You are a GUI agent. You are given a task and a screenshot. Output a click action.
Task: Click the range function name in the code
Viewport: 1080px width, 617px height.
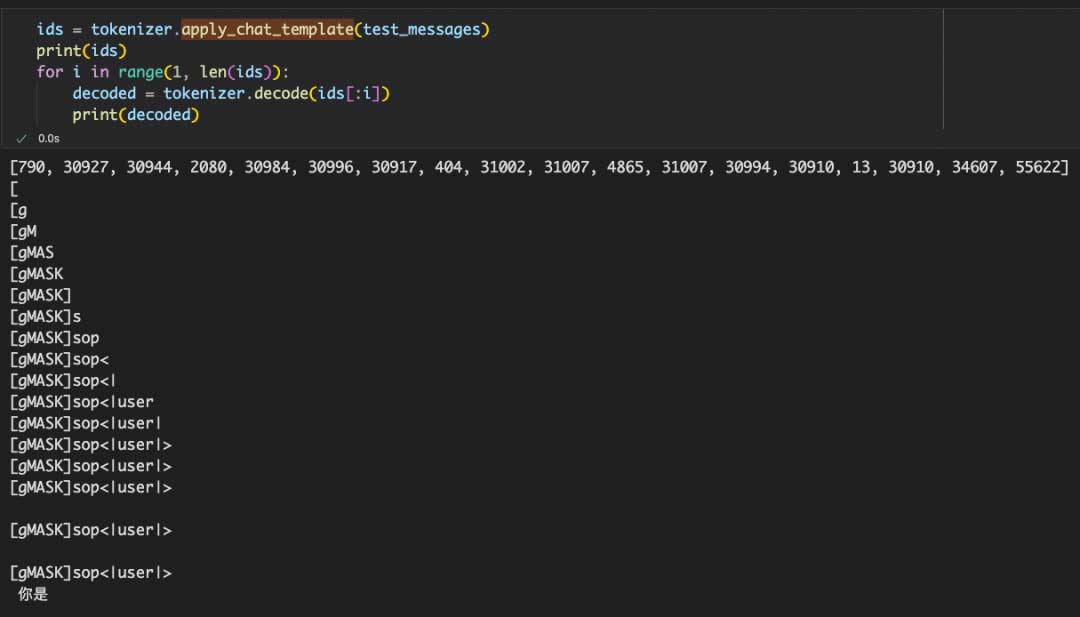click(140, 71)
